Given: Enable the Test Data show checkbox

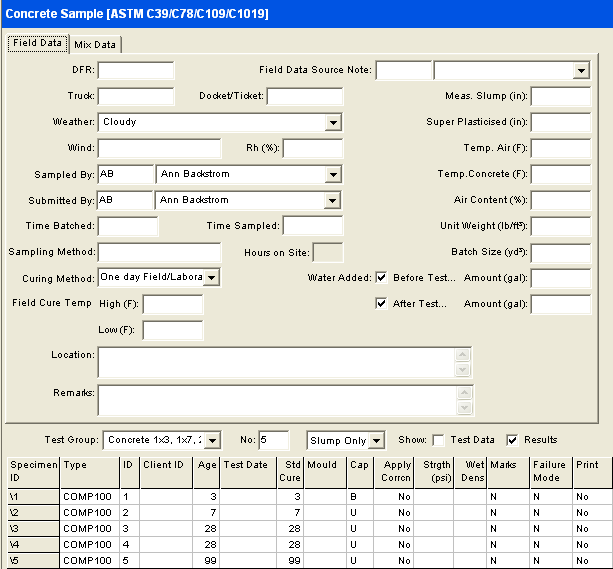Looking at the screenshot, I should click(x=438, y=440).
